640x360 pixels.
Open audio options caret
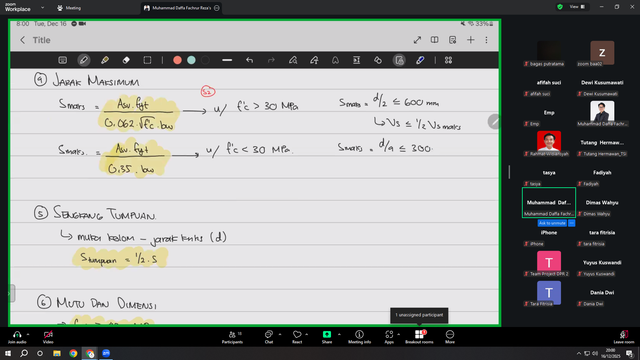click(x=28, y=334)
